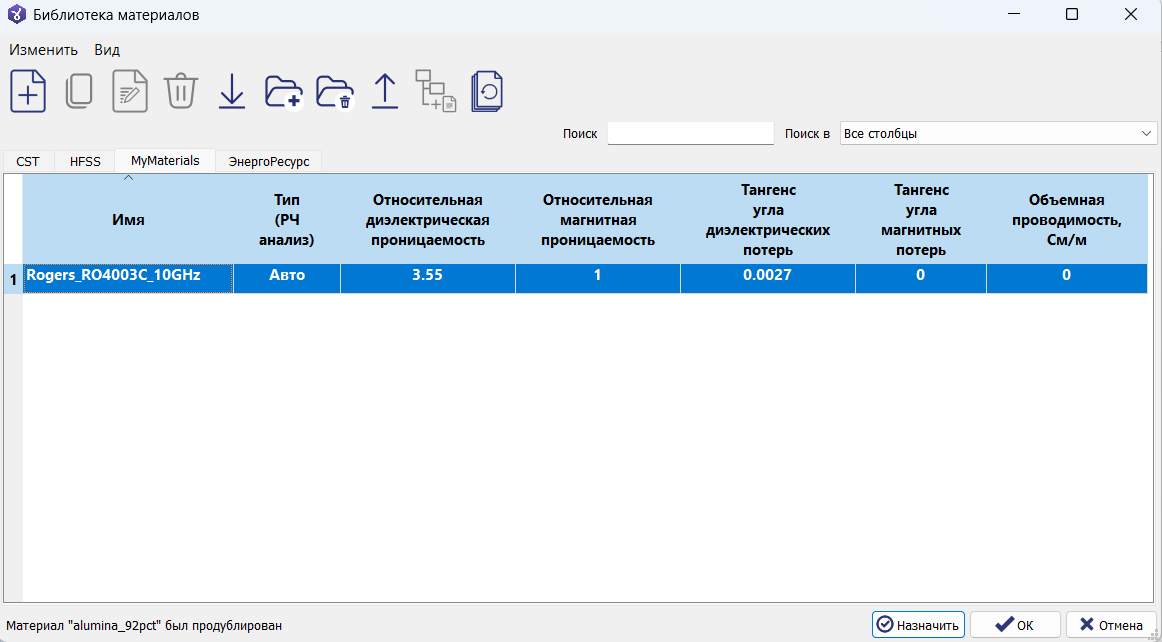Click the hierarchy add document icon

[x=436, y=91]
